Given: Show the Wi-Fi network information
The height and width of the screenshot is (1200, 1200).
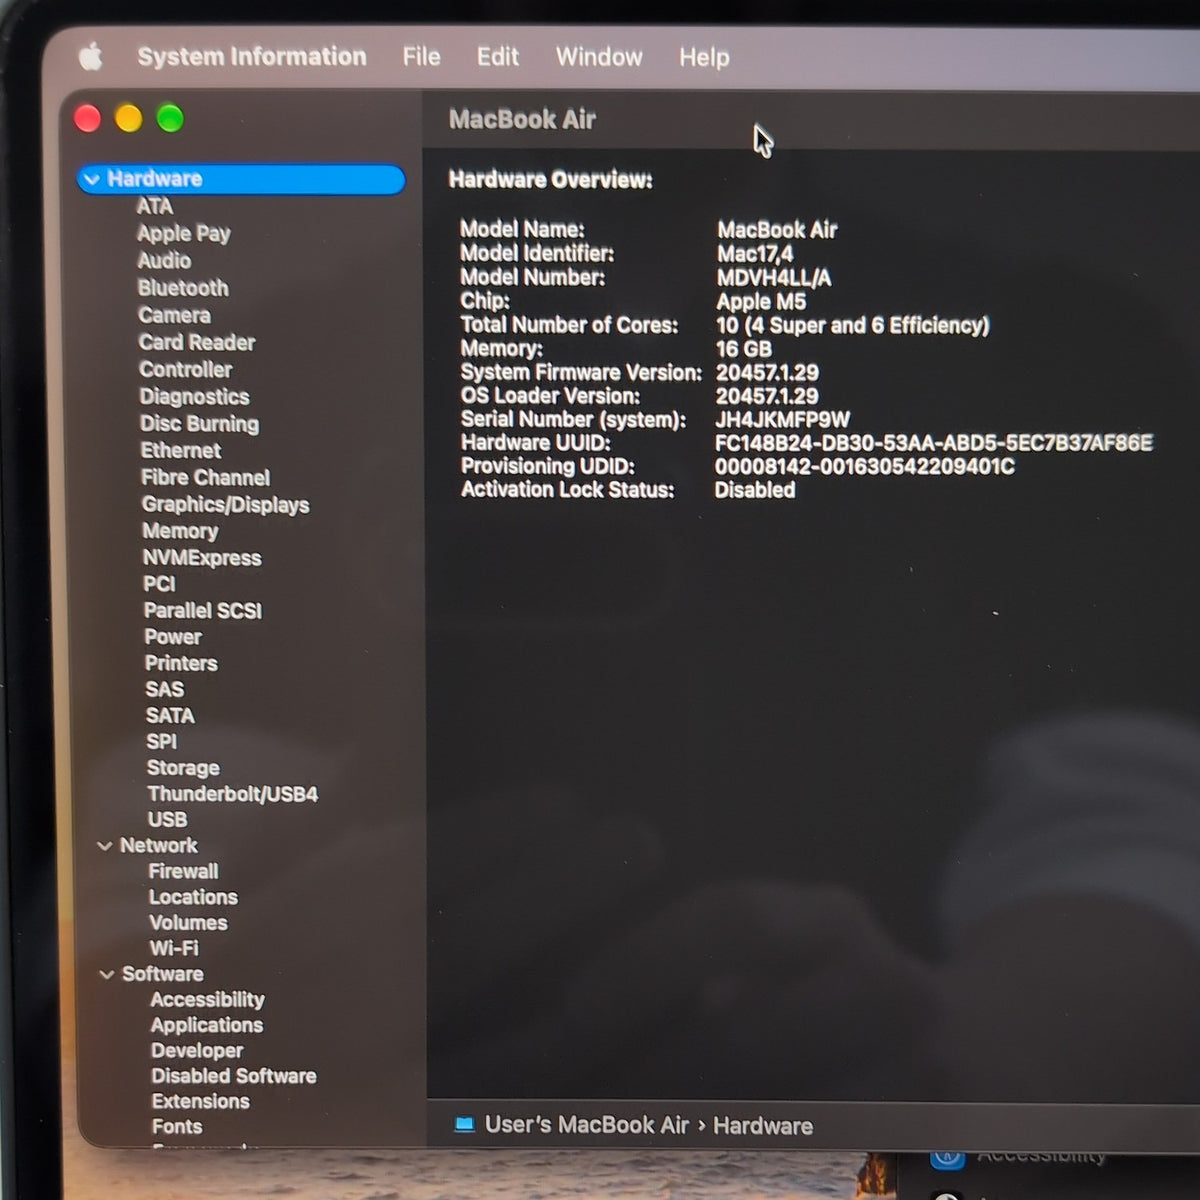Looking at the screenshot, I should (174, 948).
